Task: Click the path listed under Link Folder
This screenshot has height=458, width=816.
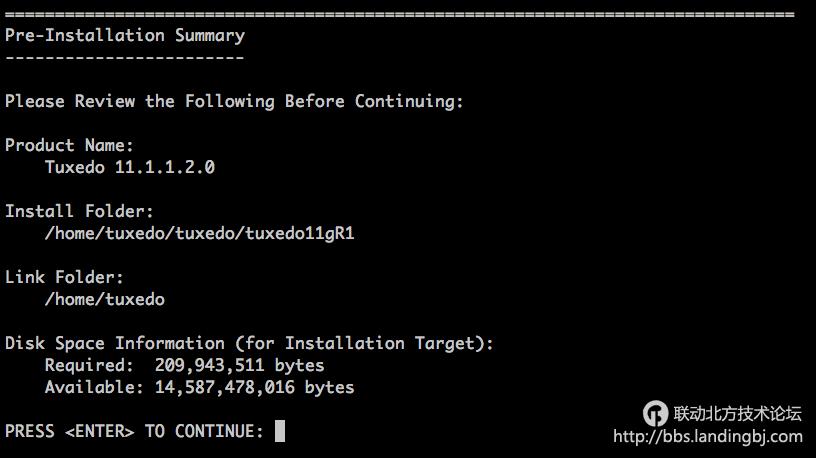Action: pos(105,299)
